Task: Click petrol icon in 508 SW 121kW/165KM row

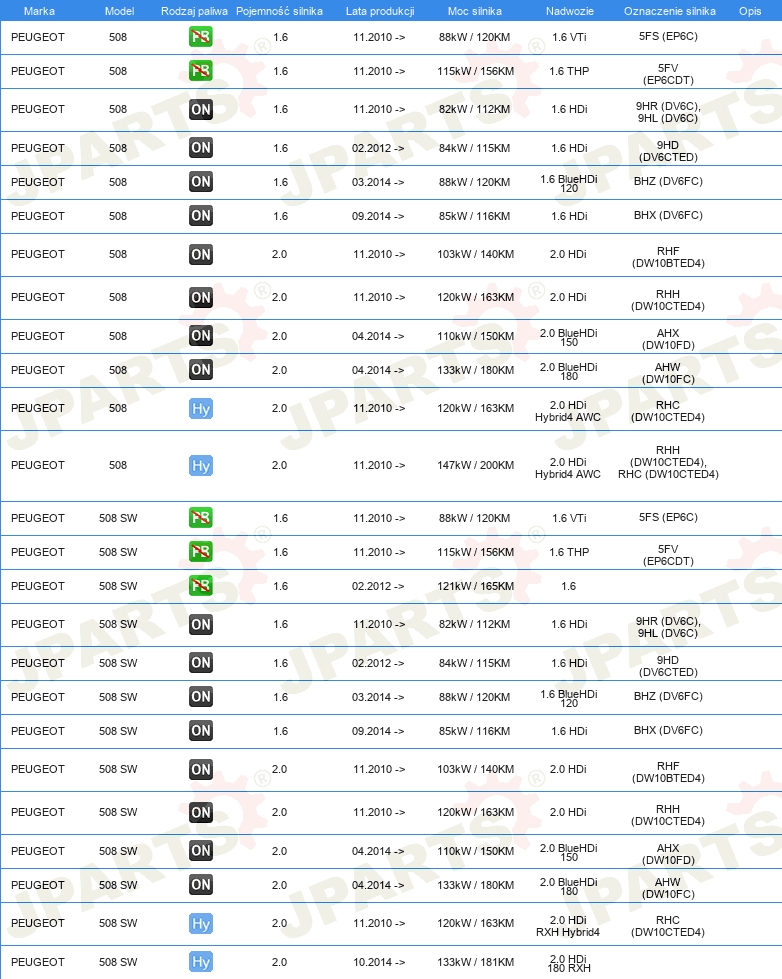Action: click(x=200, y=586)
